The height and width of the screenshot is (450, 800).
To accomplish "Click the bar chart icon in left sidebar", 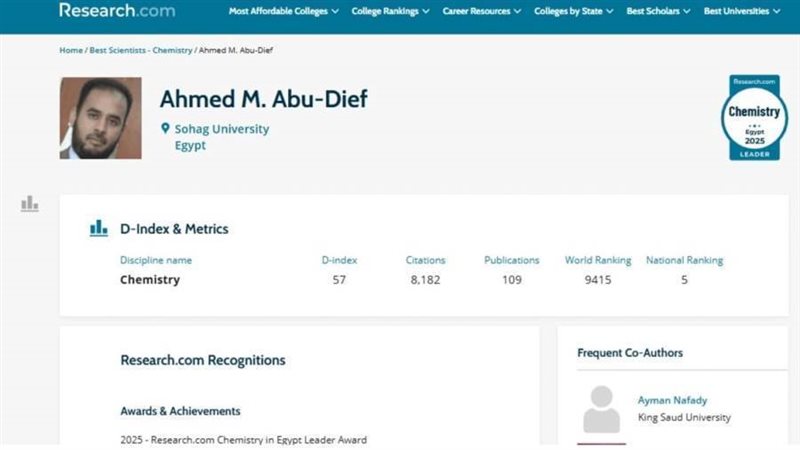I will pyautogui.click(x=30, y=204).
